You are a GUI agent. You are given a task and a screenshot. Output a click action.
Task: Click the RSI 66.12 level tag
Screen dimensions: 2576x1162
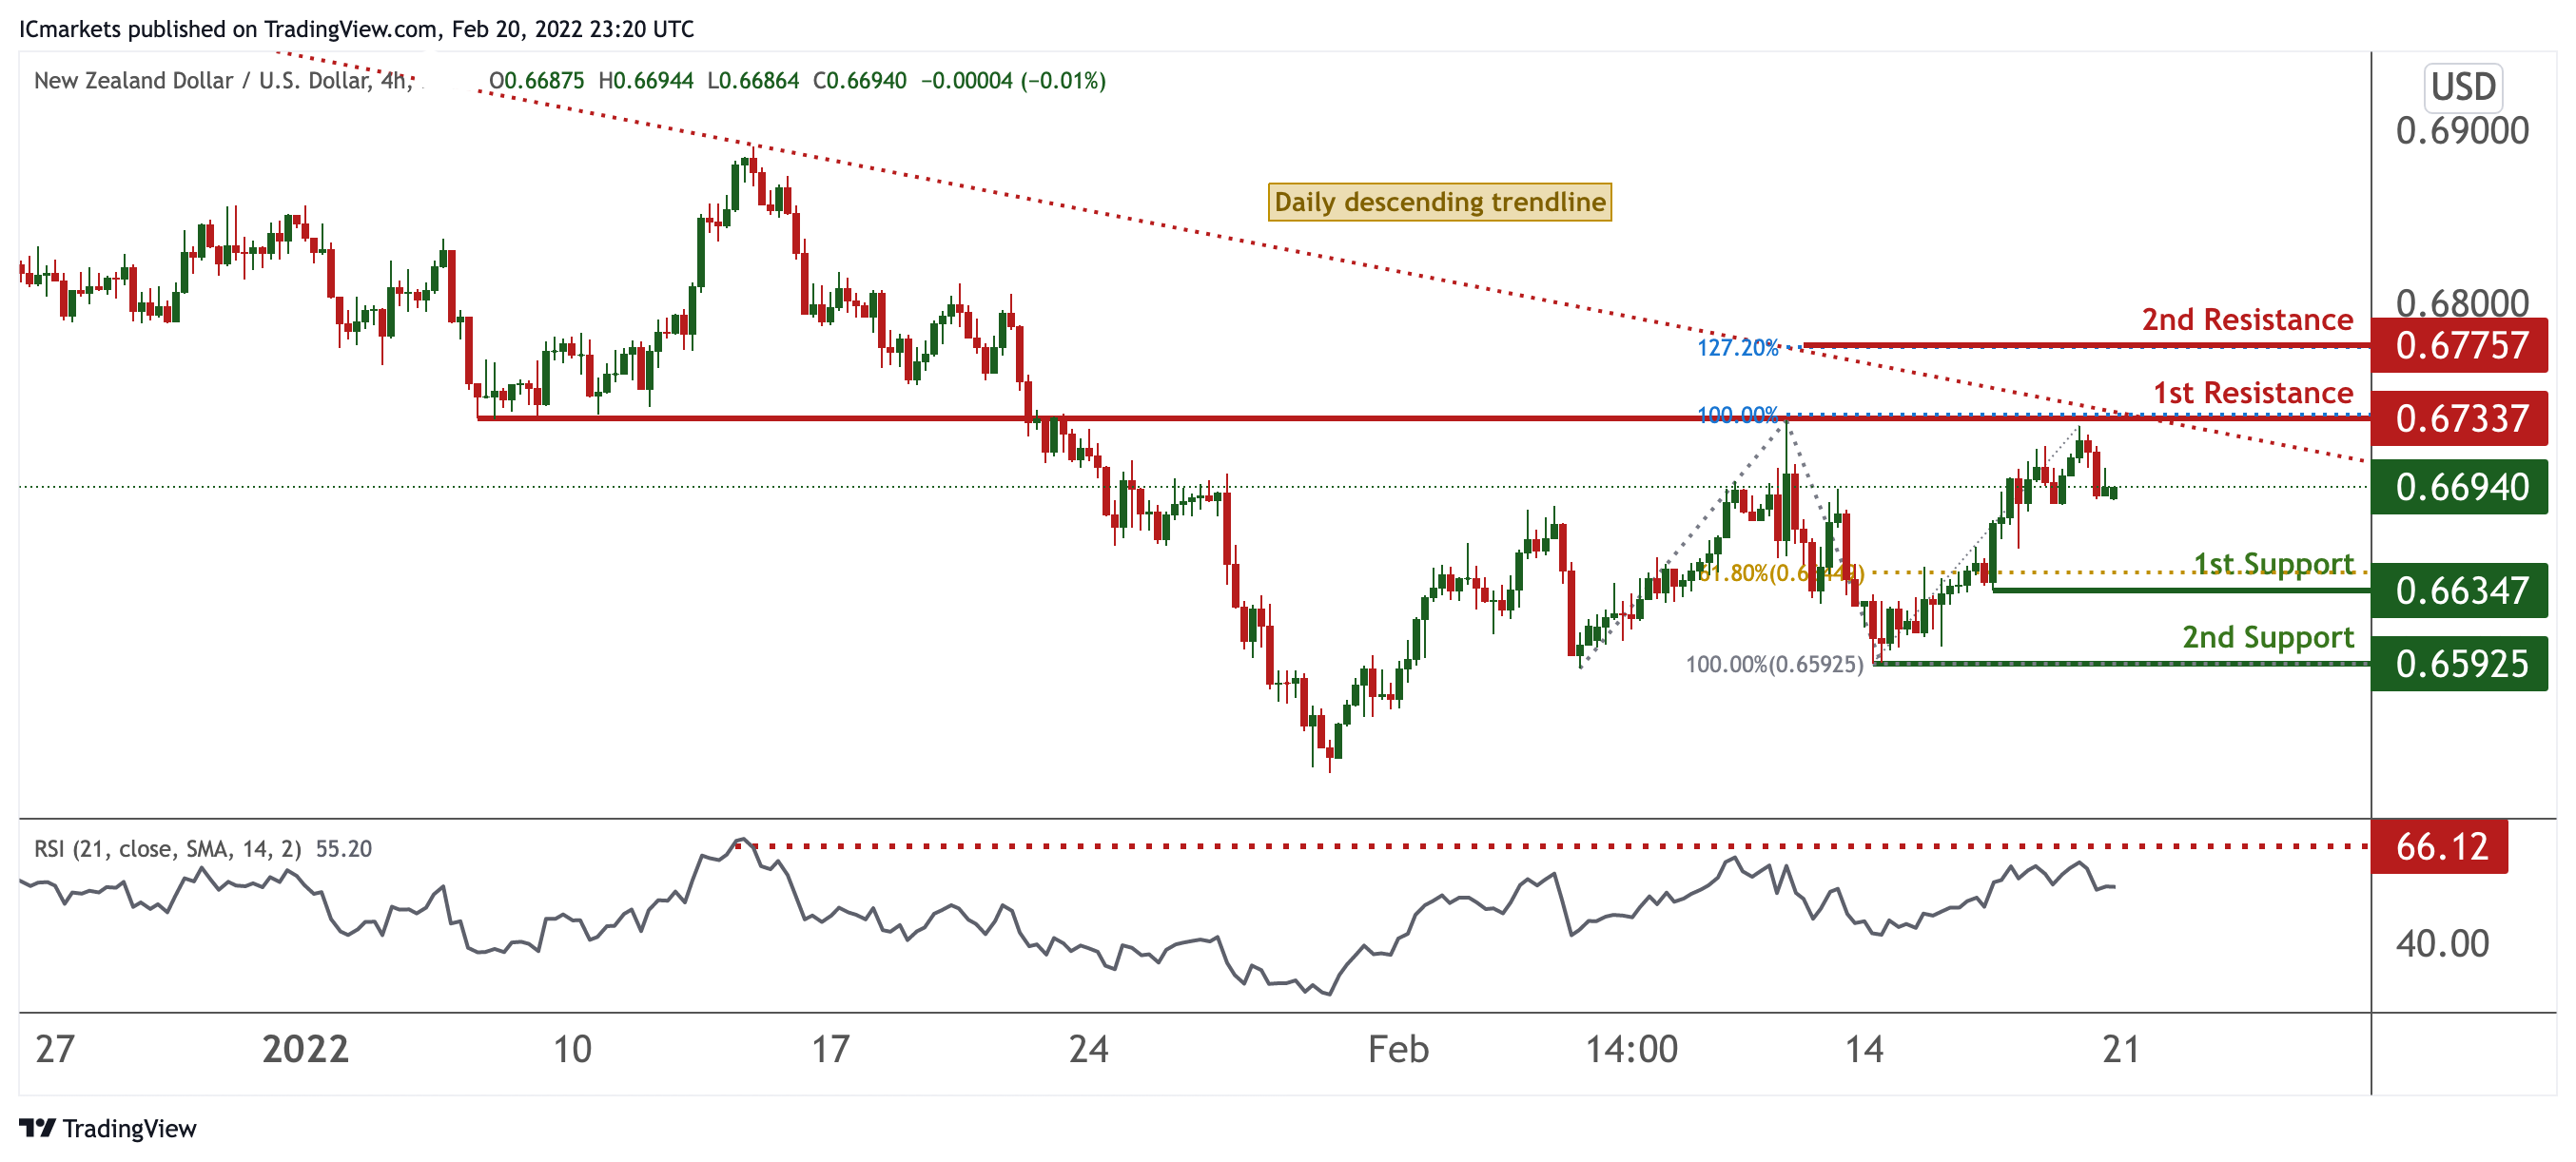(2440, 846)
